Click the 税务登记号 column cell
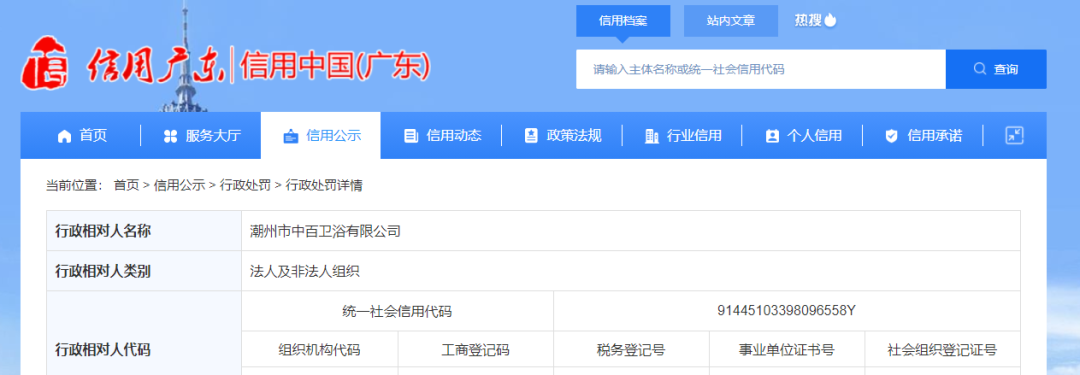Viewport: 1080px width, 375px height. pyautogui.click(x=631, y=350)
